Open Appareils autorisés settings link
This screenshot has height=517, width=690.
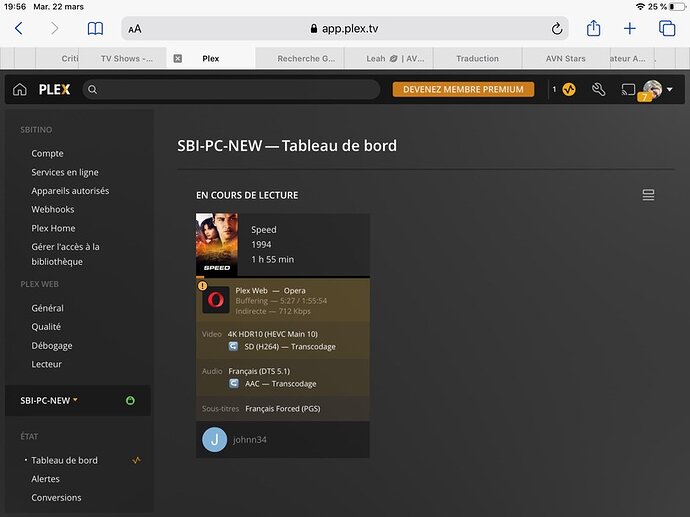[x=70, y=191]
